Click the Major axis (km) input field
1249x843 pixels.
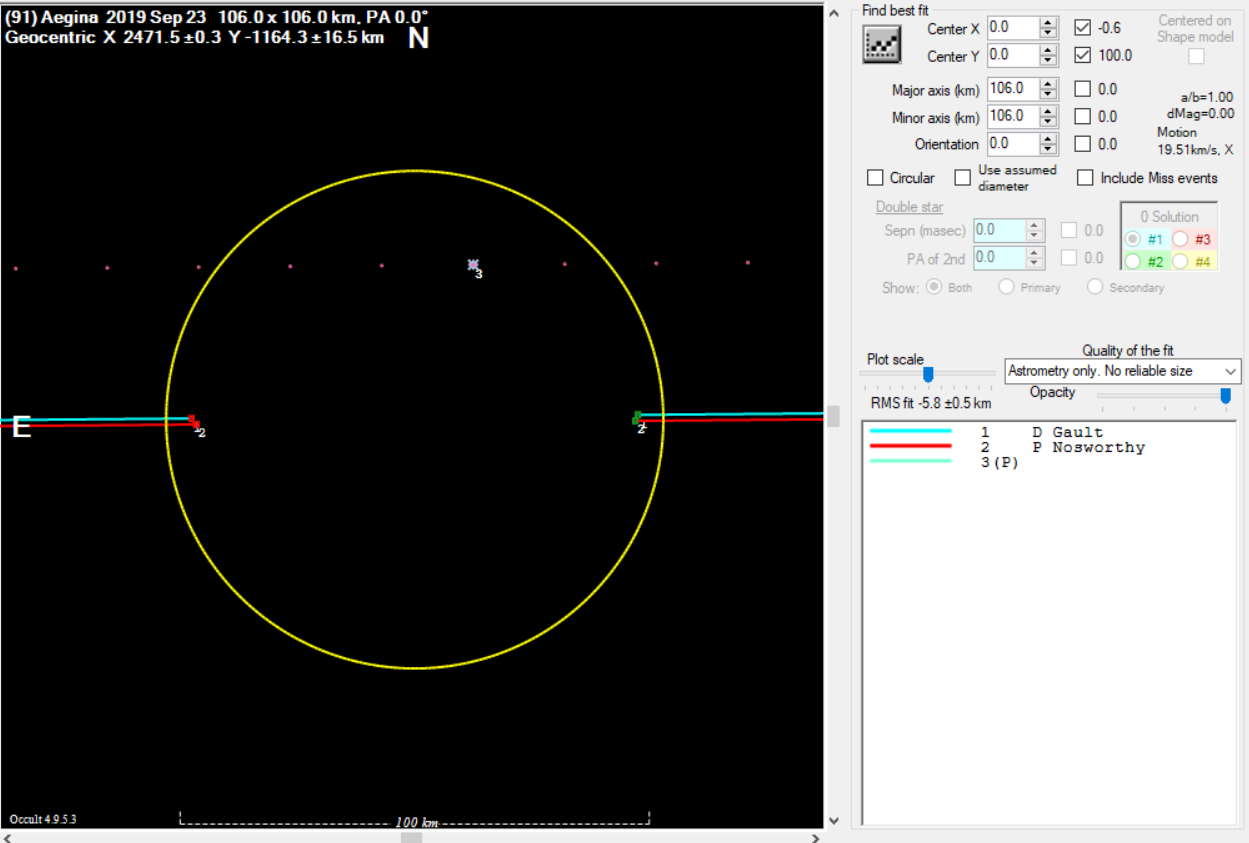click(1013, 89)
